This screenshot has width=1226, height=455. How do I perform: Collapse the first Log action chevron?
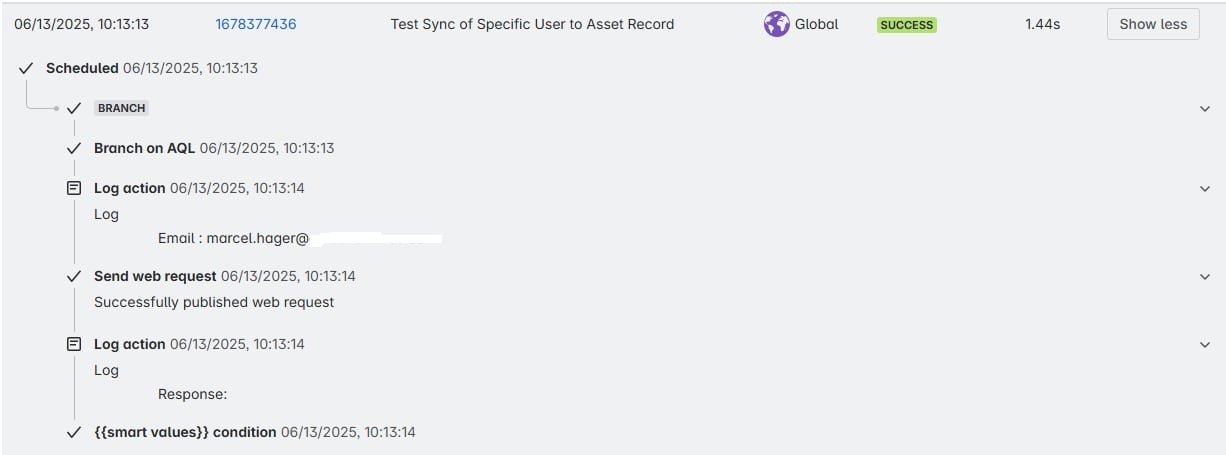pos(1204,189)
